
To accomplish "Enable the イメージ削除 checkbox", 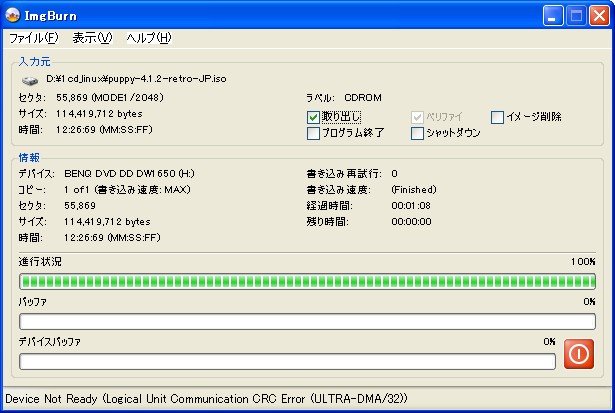I will coord(497,117).
